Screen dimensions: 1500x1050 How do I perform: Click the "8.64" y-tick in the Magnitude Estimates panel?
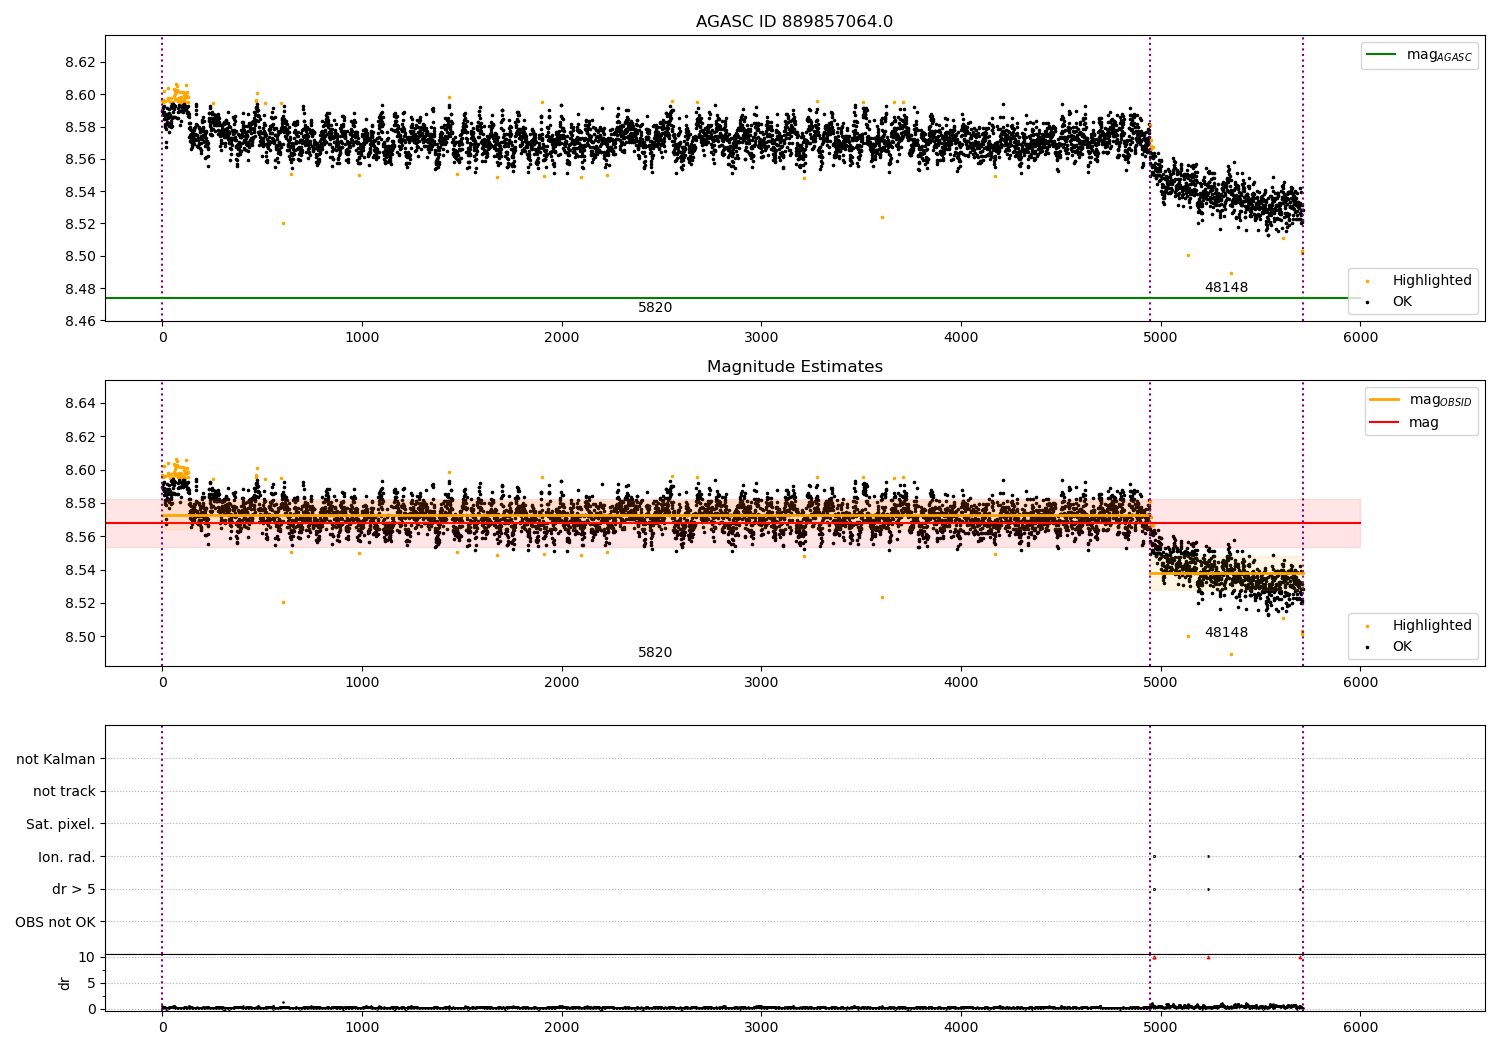coord(80,403)
